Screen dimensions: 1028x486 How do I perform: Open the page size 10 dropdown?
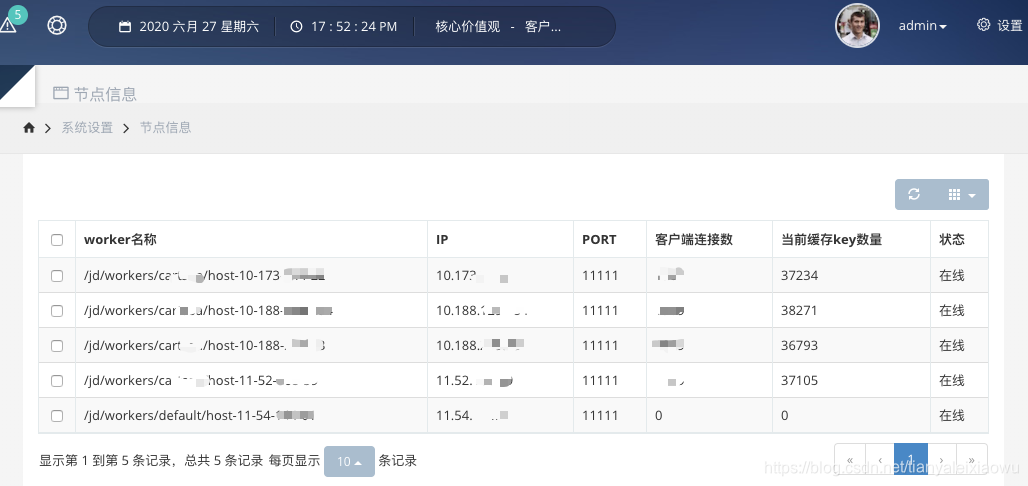349,462
